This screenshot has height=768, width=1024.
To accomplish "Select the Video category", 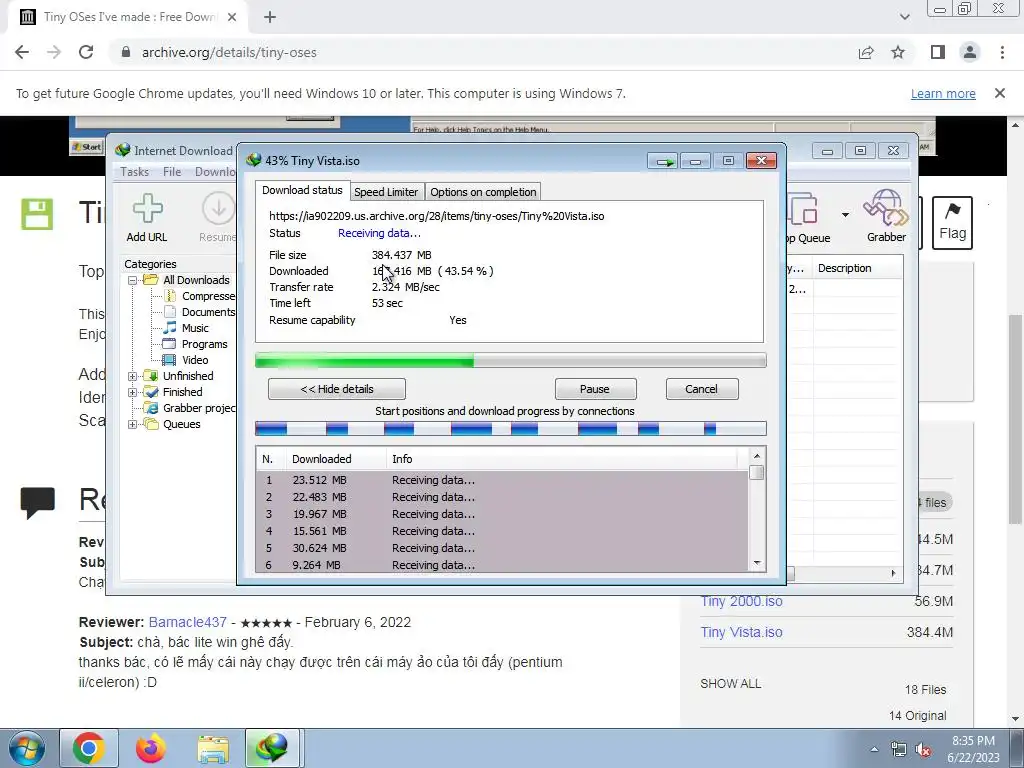I will [185, 360].
